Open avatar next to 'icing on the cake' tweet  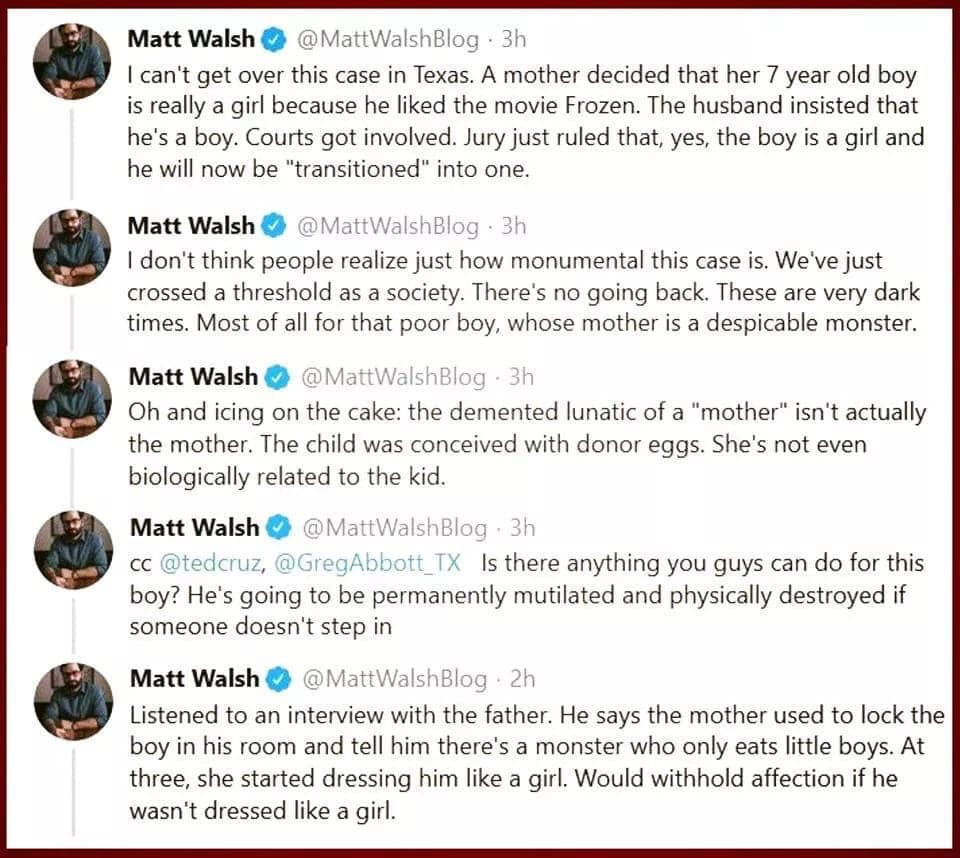(72, 399)
